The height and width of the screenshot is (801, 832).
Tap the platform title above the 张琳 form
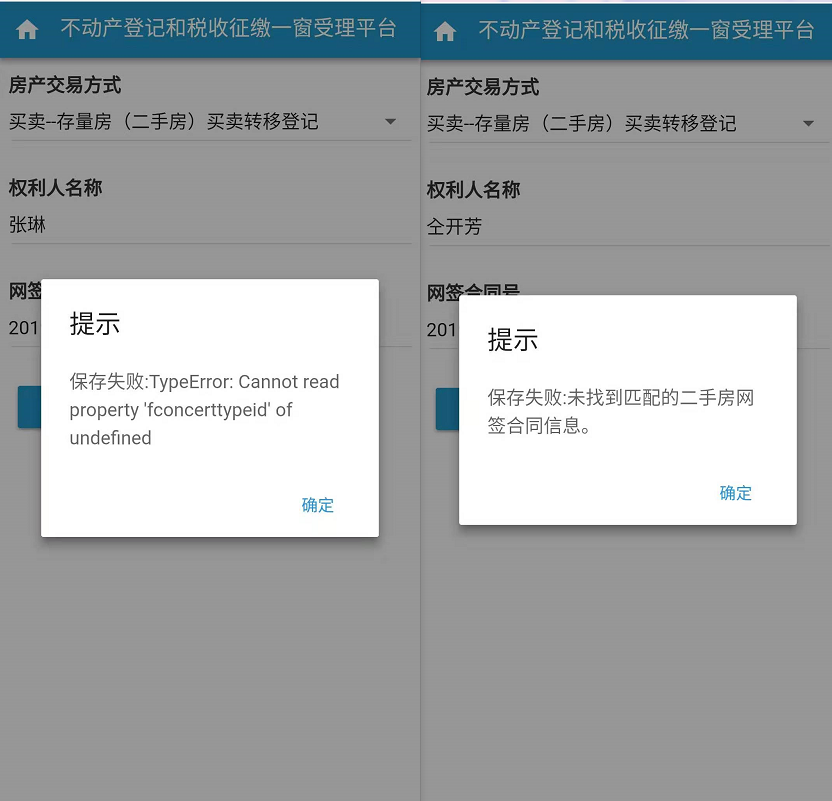(228, 29)
